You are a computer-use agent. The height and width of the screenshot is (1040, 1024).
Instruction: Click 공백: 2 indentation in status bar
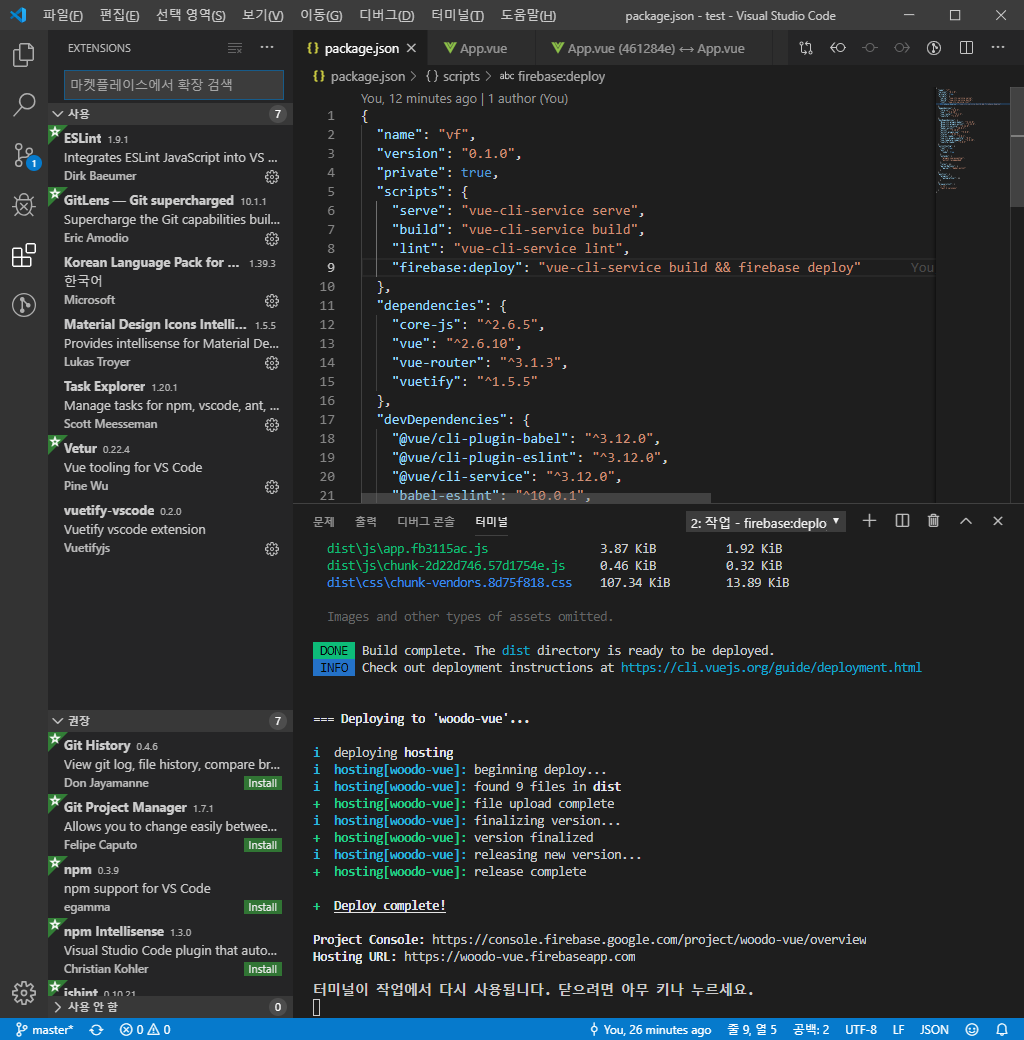pos(810,1030)
